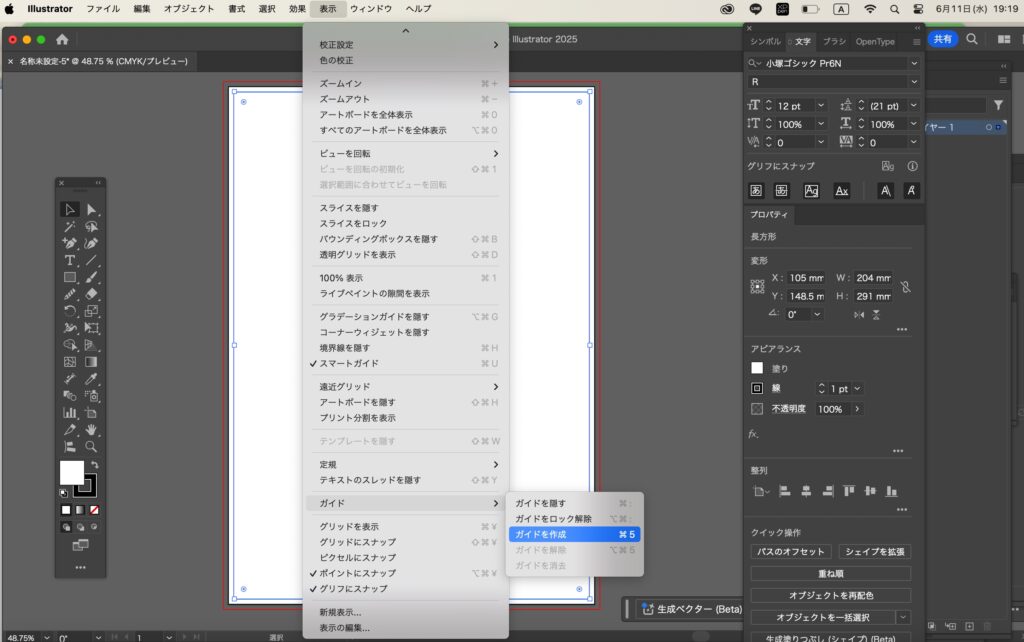The width and height of the screenshot is (1024, 642).
Task: Select the Rotate tool
Action: click(69, 311)
